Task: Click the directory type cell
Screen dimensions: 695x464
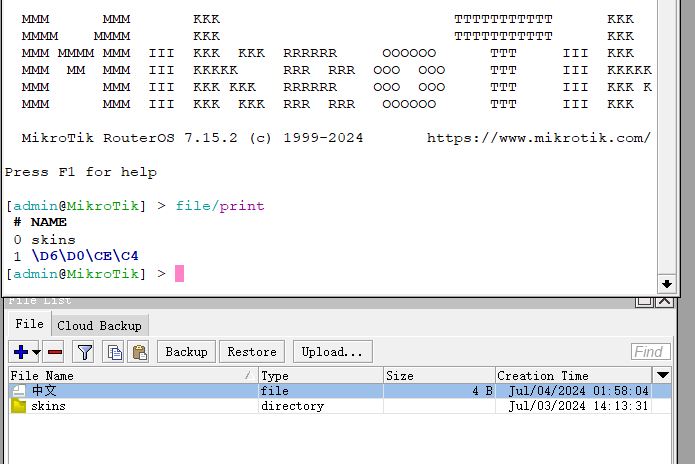Action: (321, 406)
